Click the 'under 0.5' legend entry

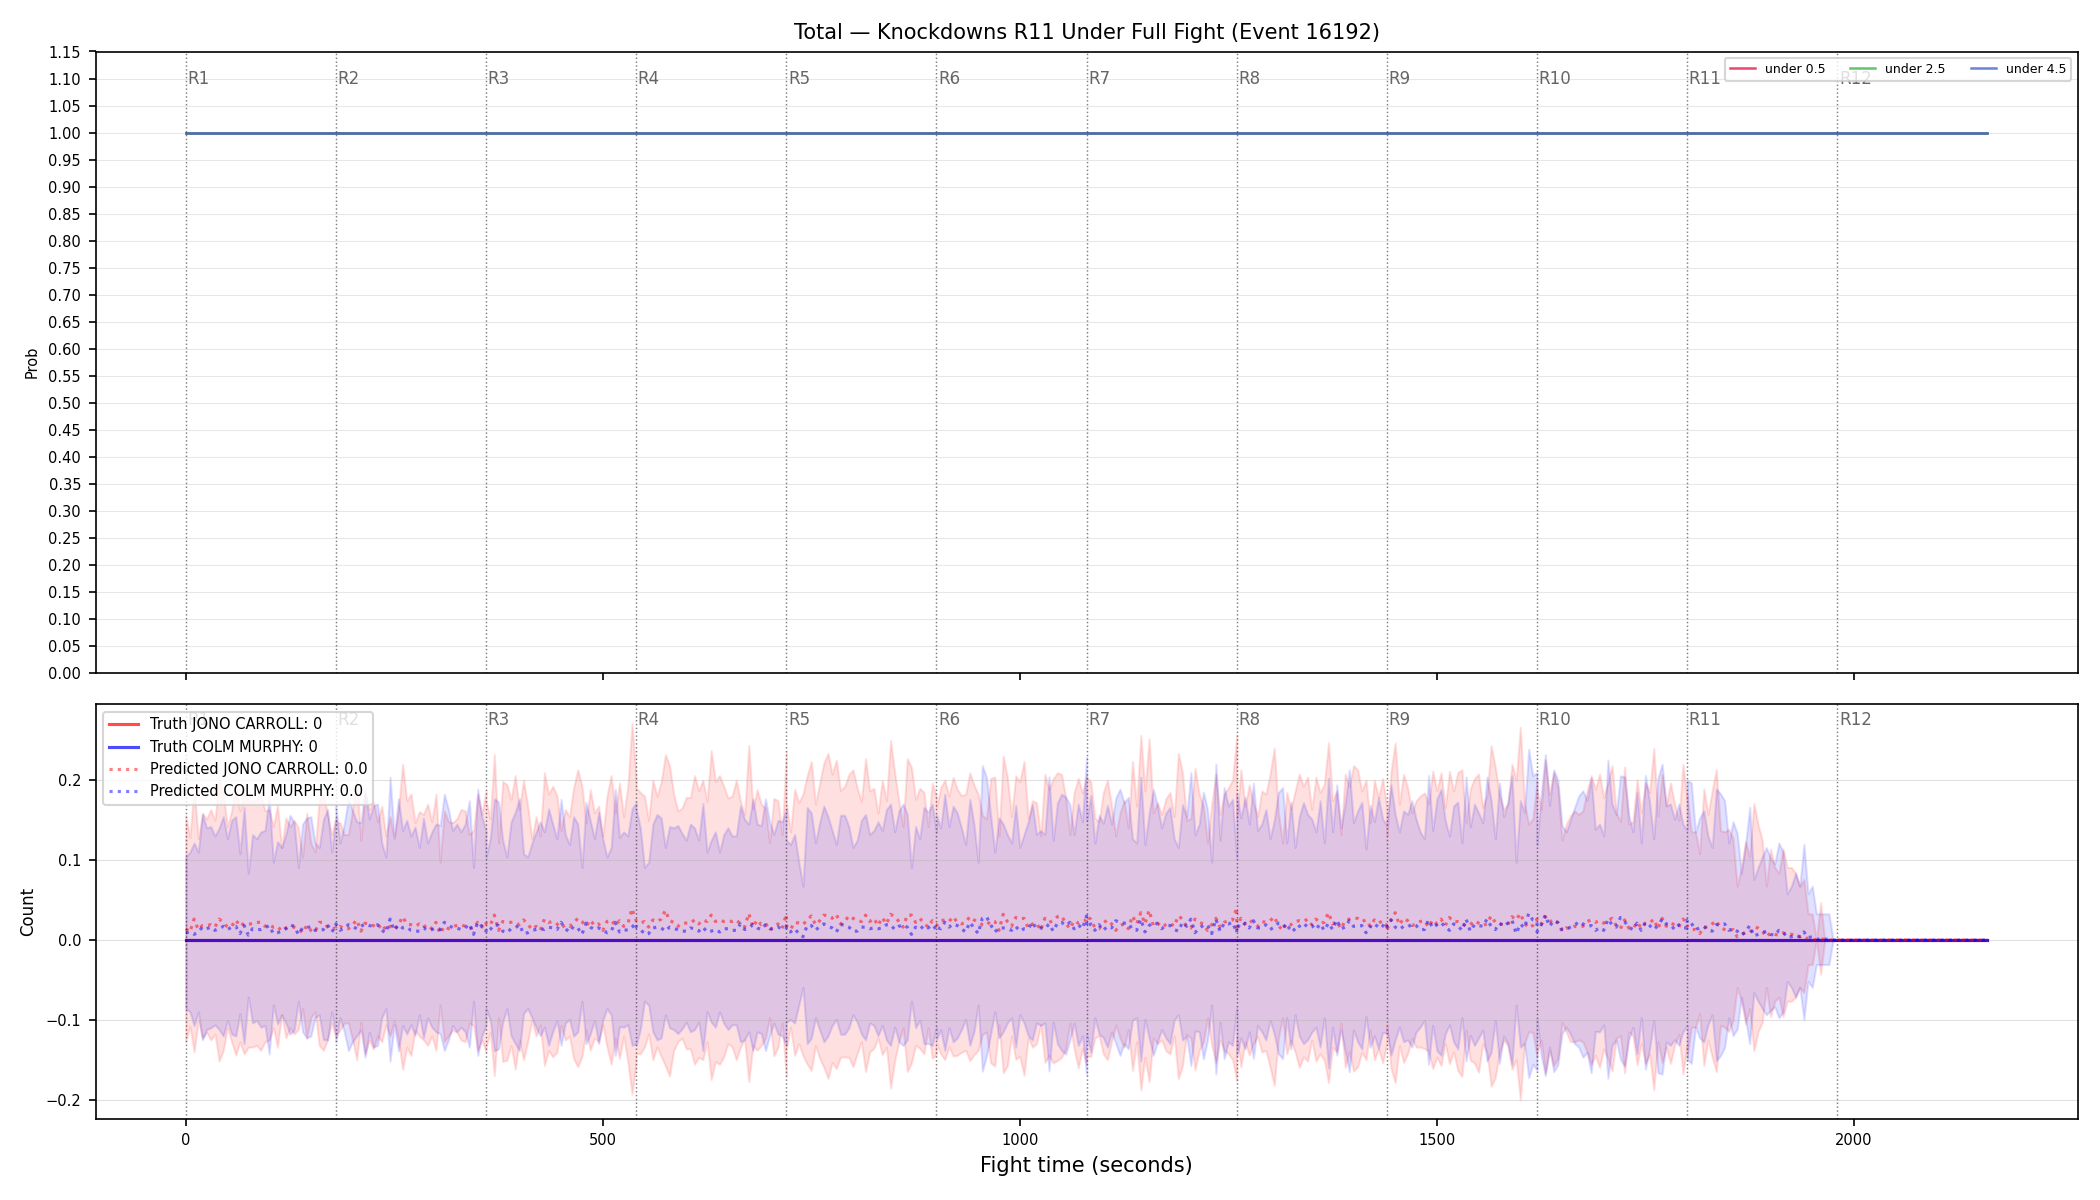pyautogui.click(x=1777, y=69)
